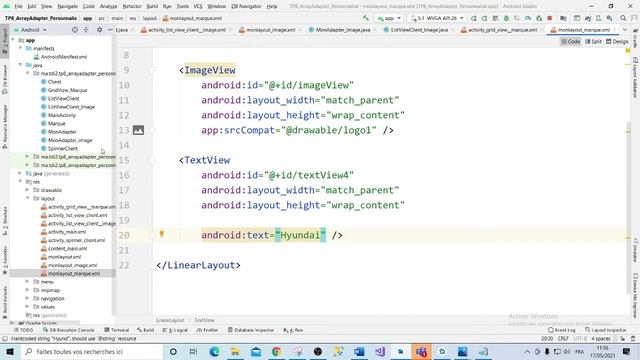Open the VCS menu

point(198,6)
